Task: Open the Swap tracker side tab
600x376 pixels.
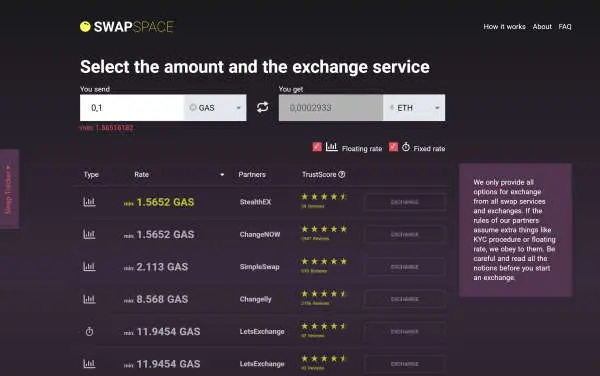Action: pyautogui.click(x=9, y=189)
